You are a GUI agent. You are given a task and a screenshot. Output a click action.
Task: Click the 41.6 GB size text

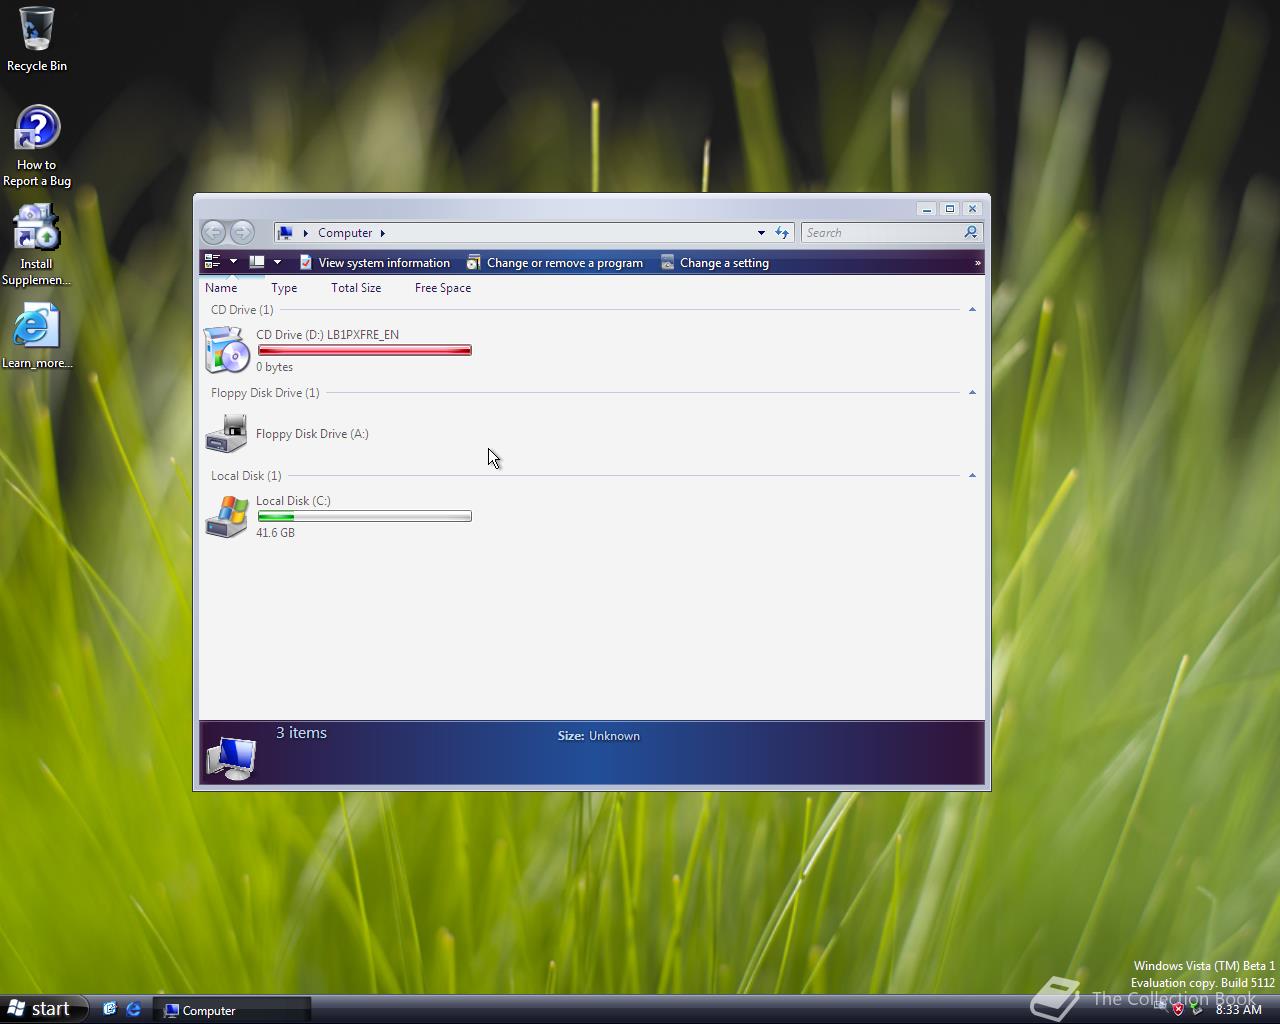tap(275, 533)
